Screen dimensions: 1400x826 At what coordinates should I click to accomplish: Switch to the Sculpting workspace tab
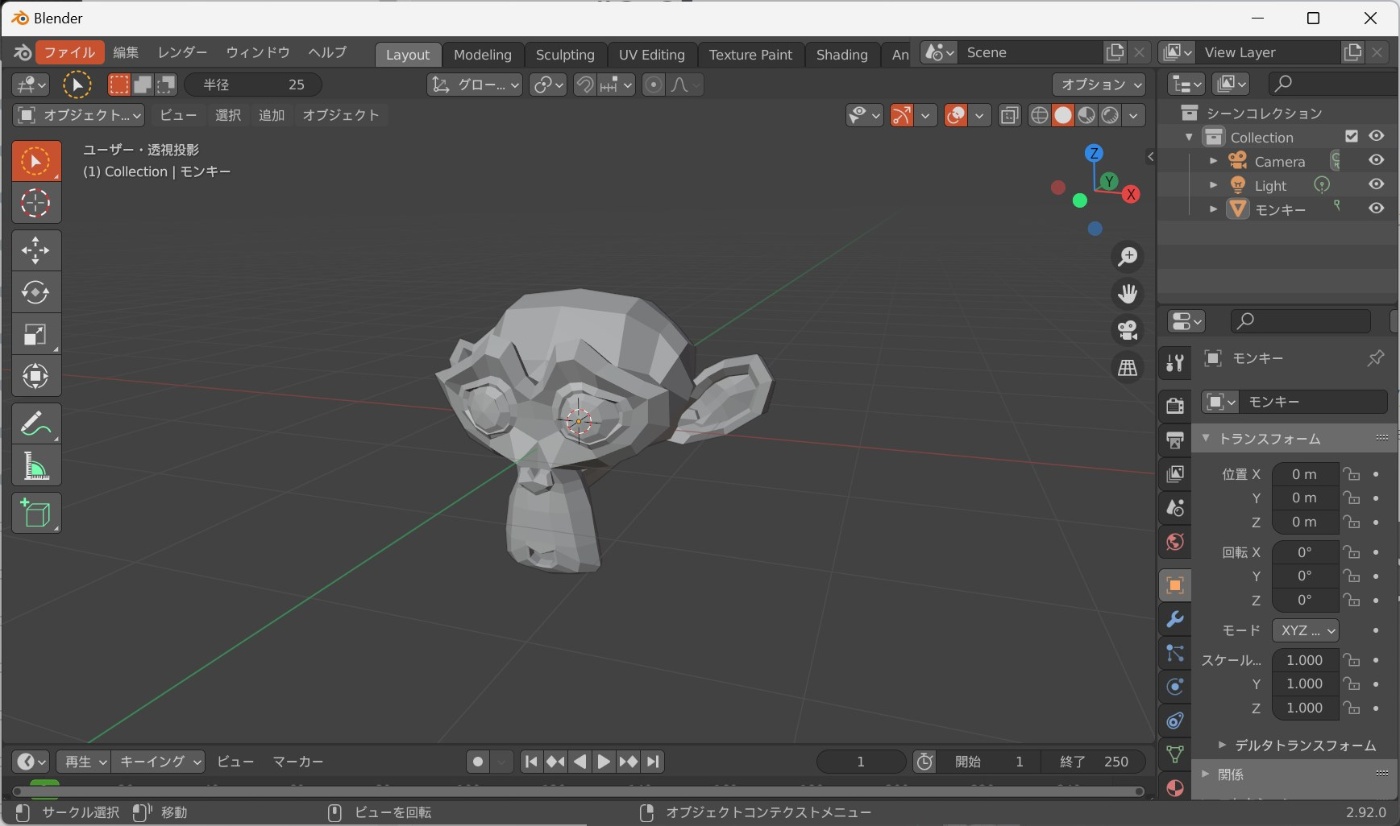[x=565, y=55]
